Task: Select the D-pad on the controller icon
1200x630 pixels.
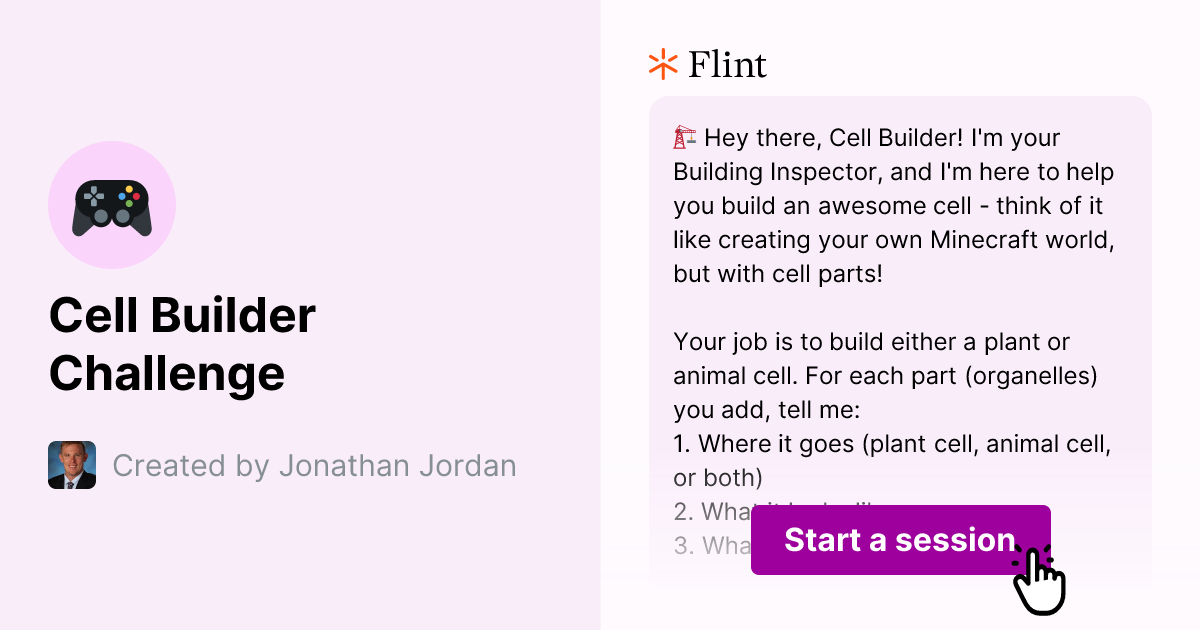Action: [x=92, y=198]
